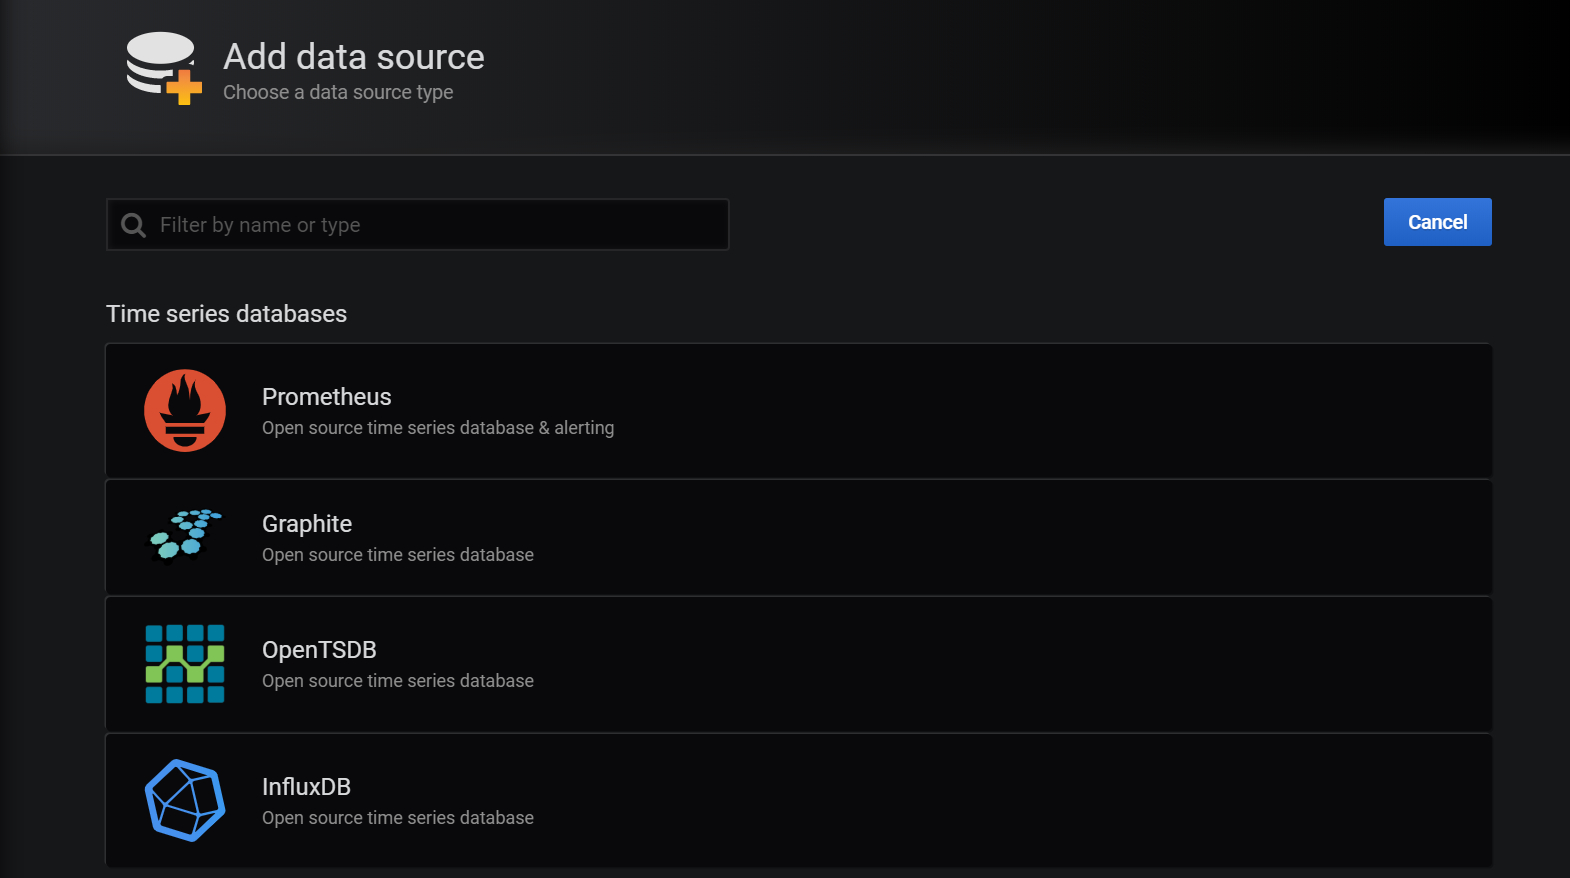Click the orange plus badge on header icon
Image resolution: width=1570 pixels, height=878 pixels.
184,87
